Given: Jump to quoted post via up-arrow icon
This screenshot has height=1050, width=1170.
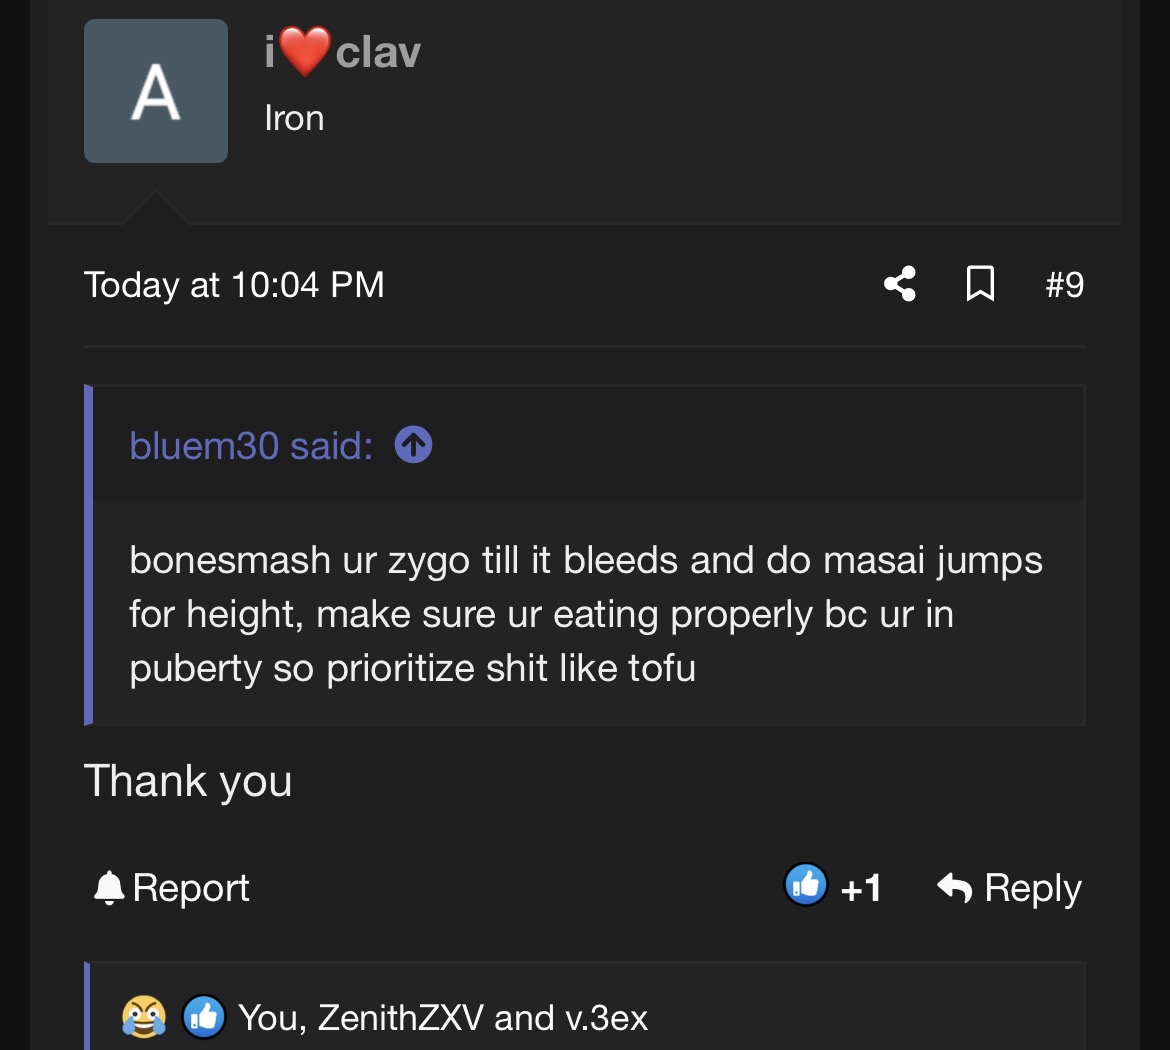Looking at the screenshot, I should pos(413,445).
